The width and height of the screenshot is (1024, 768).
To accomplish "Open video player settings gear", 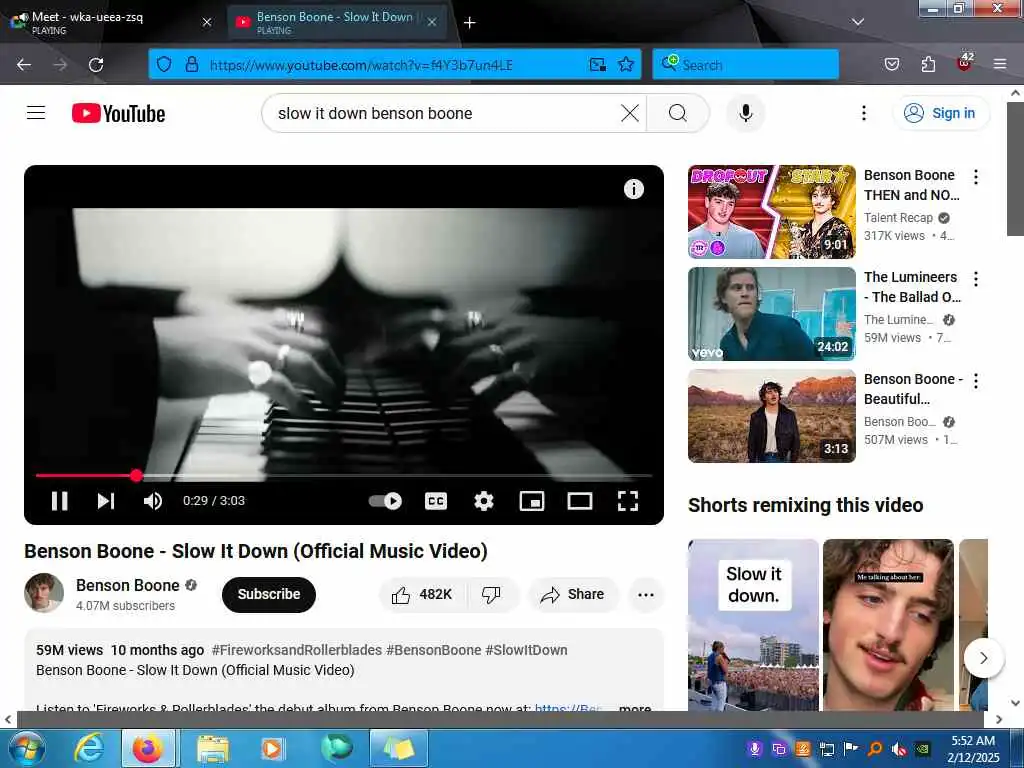I will coord(483,501).
